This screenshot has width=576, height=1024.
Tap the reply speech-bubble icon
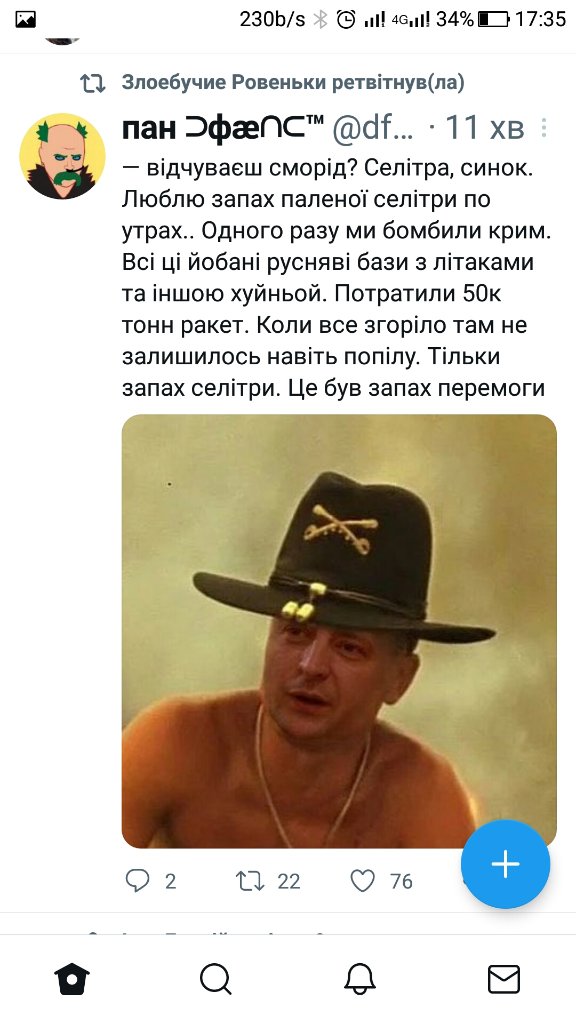pyautogui.click(x=137, y=880)
